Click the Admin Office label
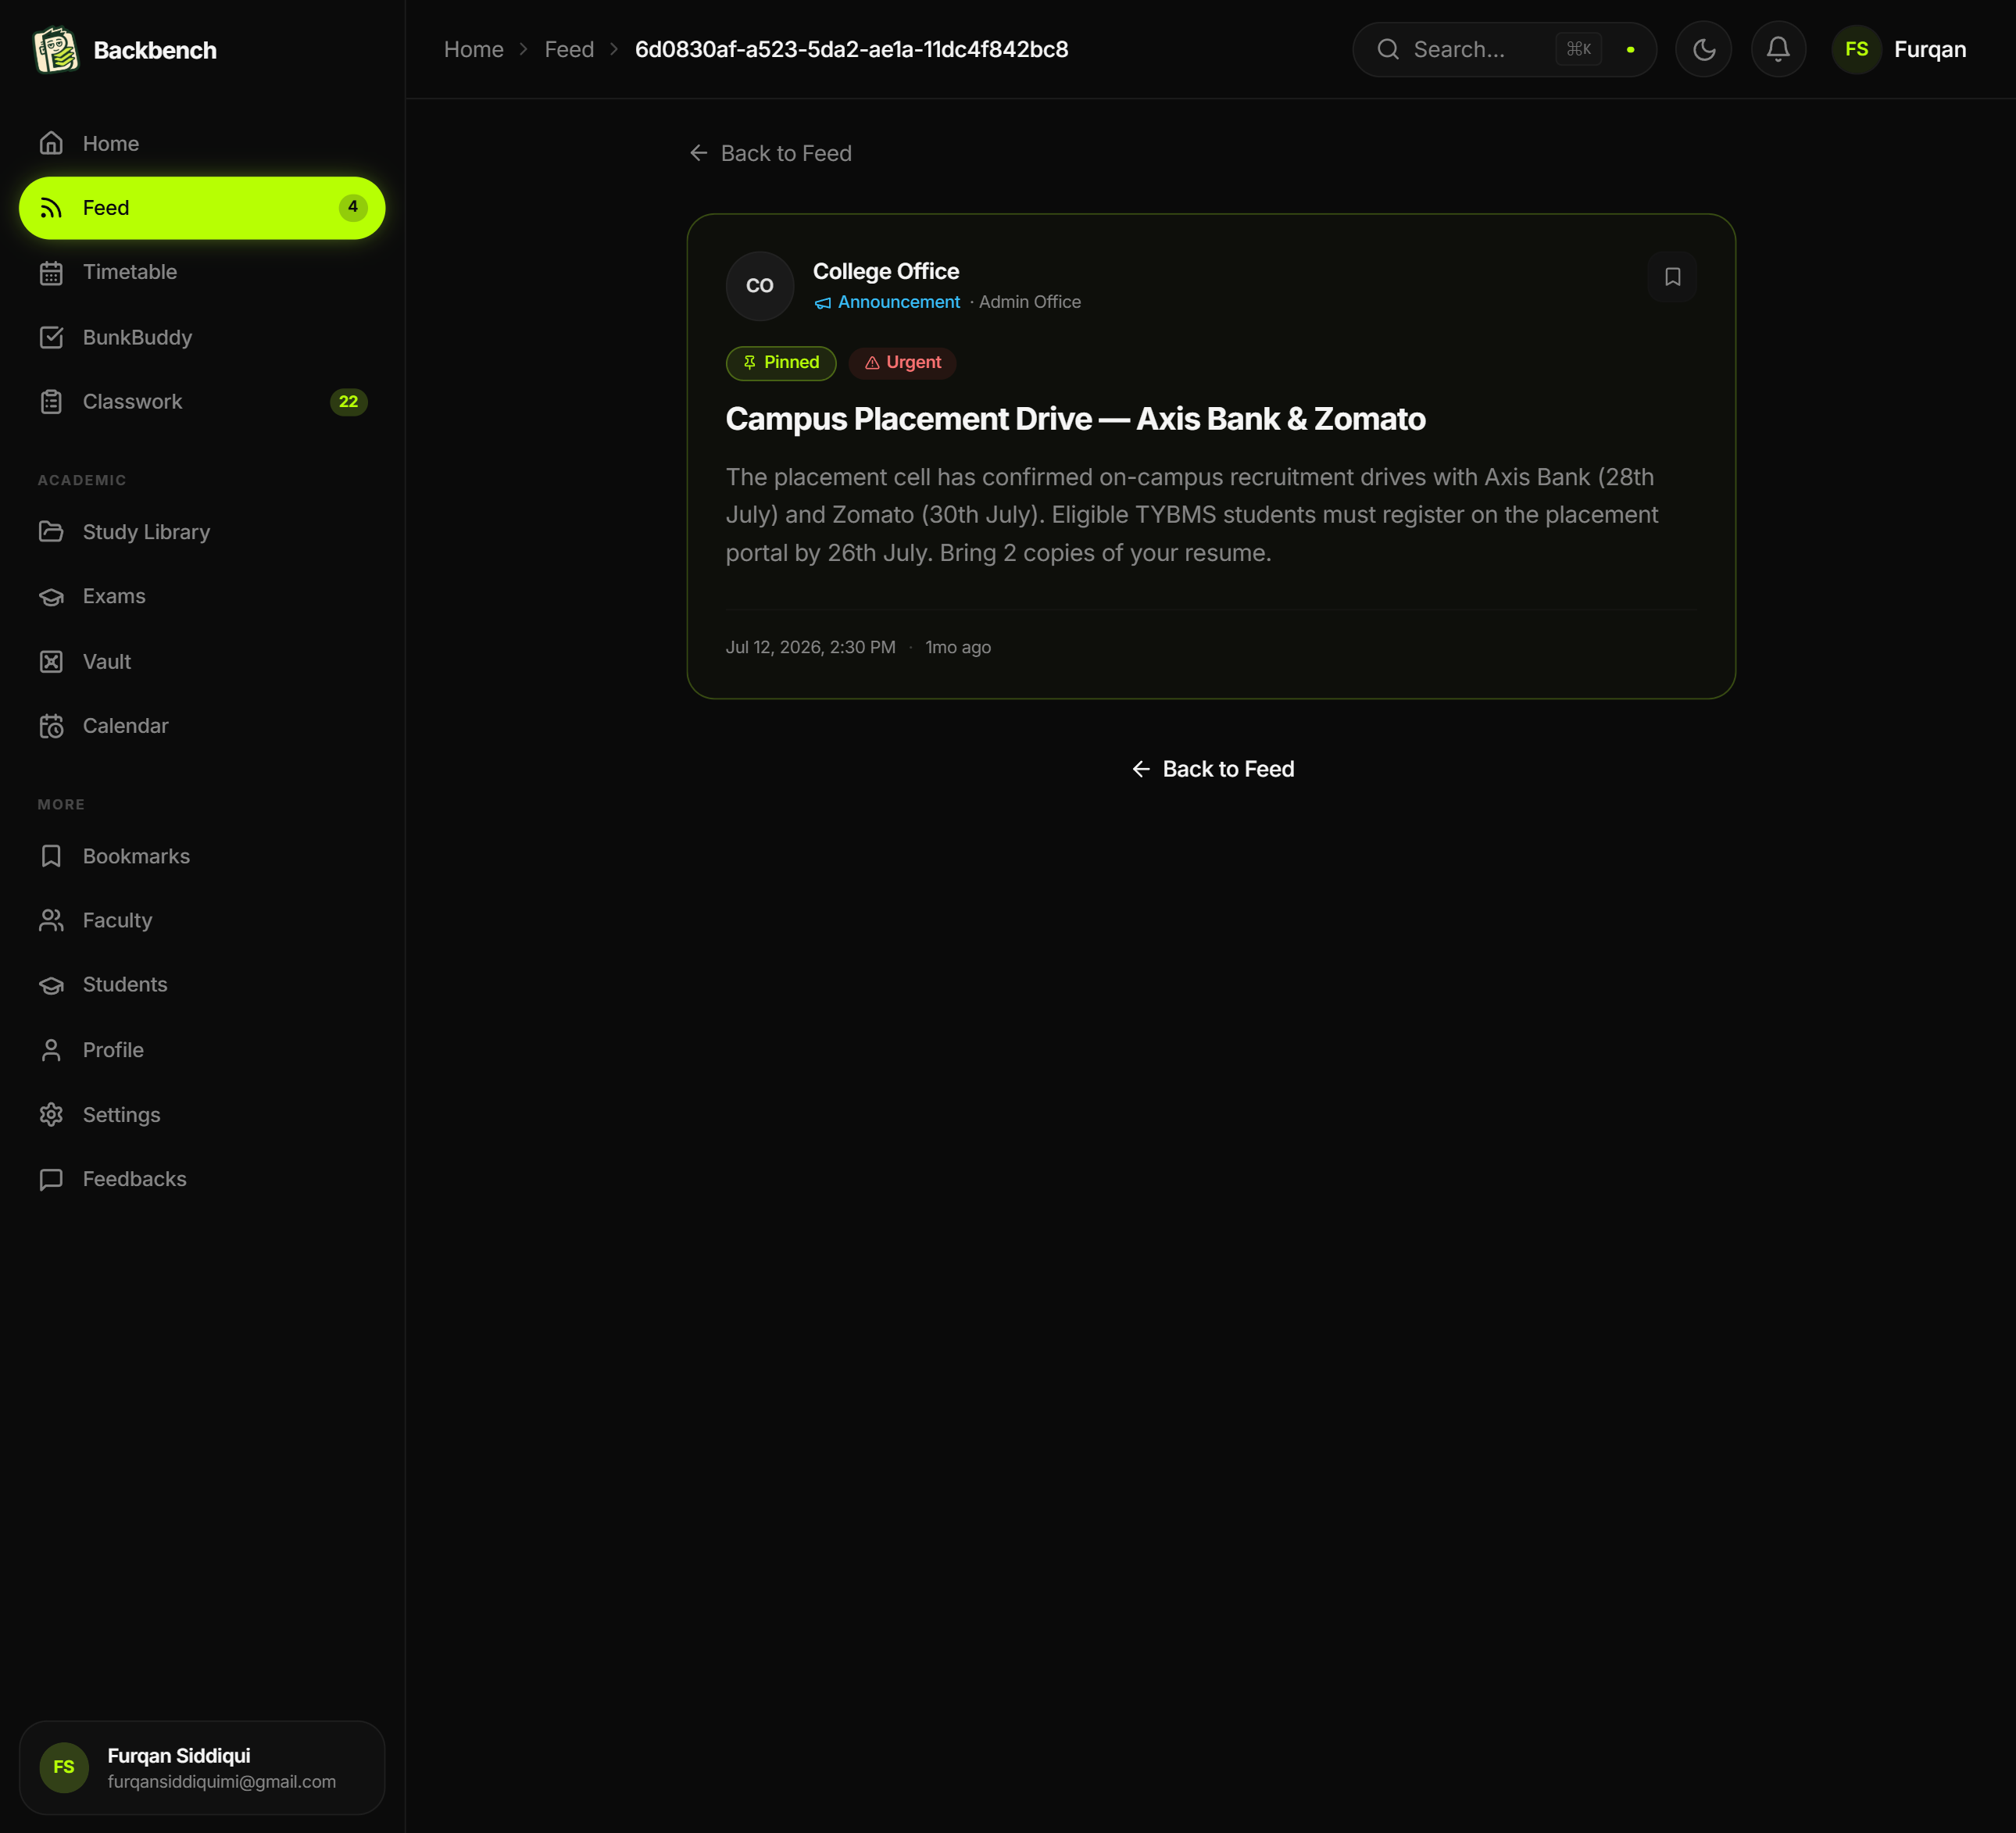 1030,302
